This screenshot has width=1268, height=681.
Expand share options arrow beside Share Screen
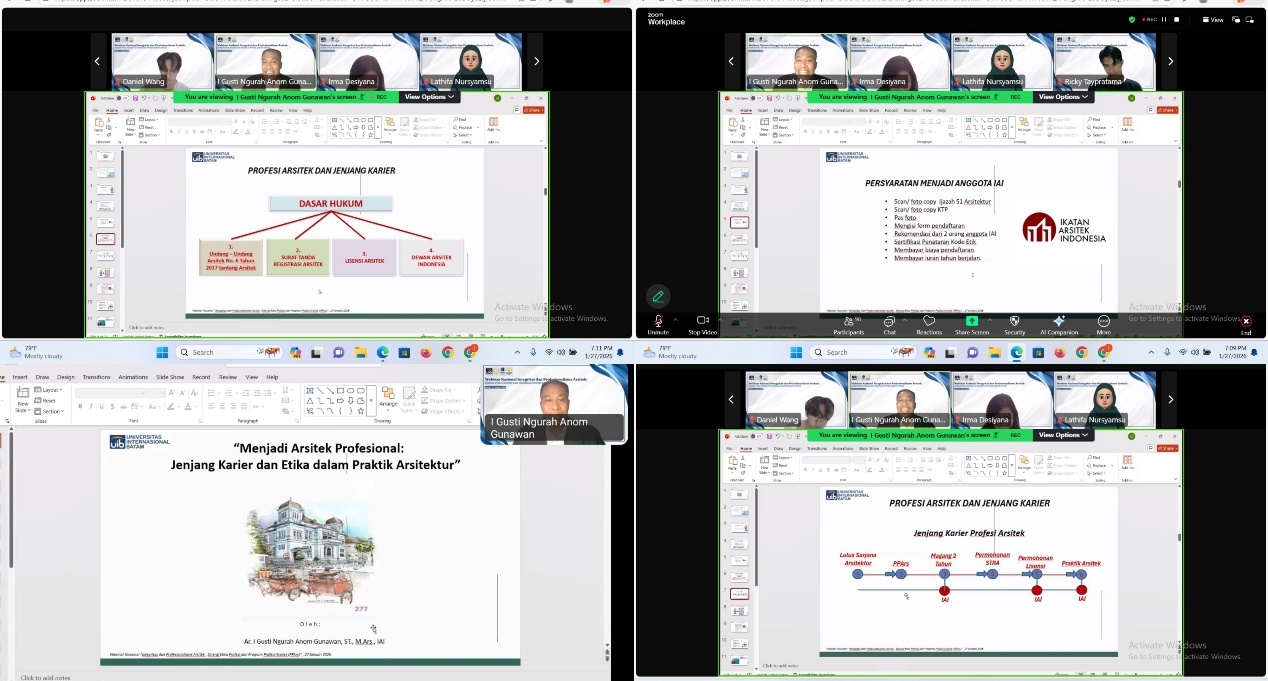988,318
